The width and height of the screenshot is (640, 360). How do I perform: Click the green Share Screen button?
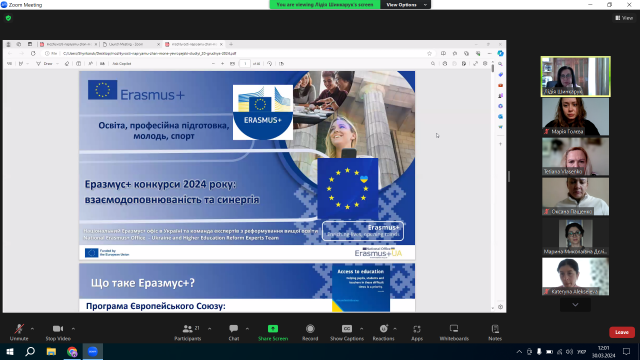coord(273,332)
